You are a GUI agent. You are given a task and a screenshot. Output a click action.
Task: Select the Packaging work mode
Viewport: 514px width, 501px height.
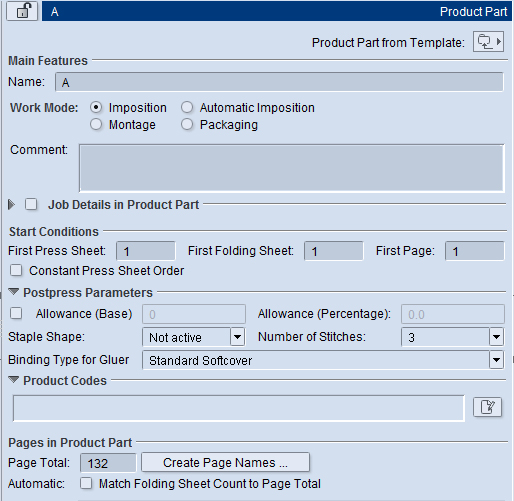point(187,124)
